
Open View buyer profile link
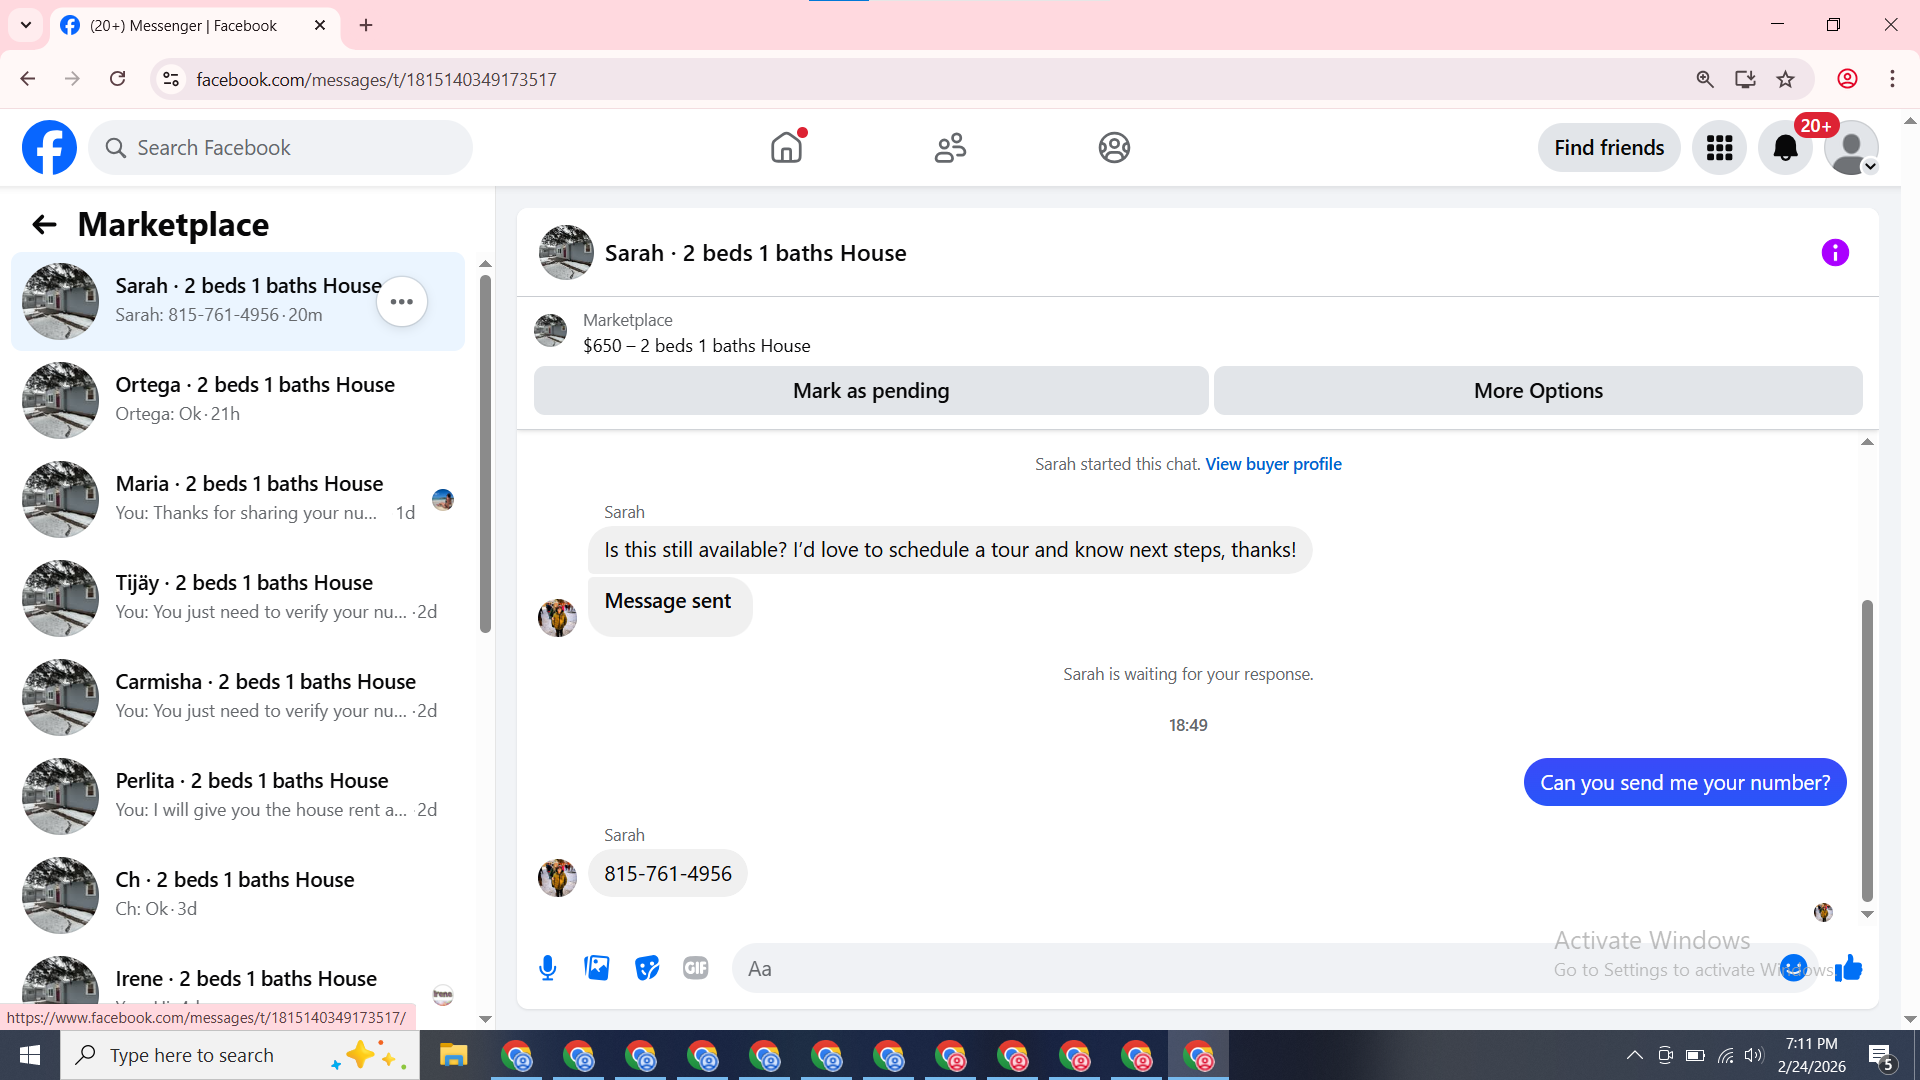(1273, 464)
